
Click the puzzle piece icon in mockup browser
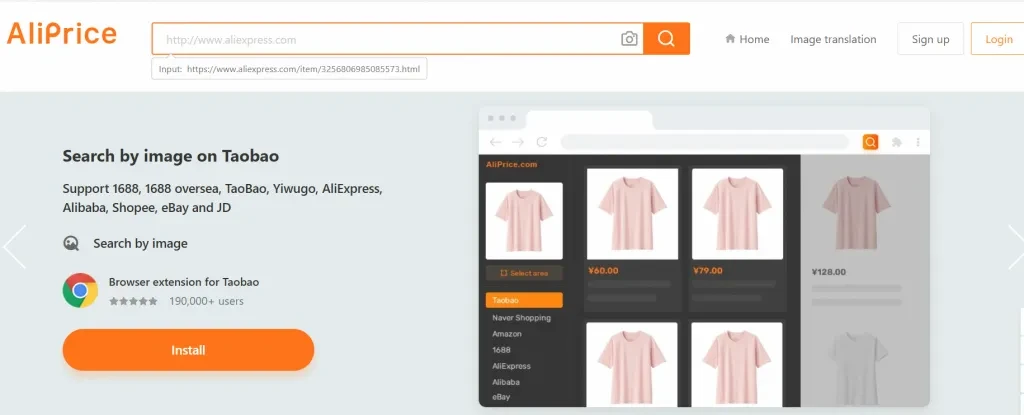[897, 142]
